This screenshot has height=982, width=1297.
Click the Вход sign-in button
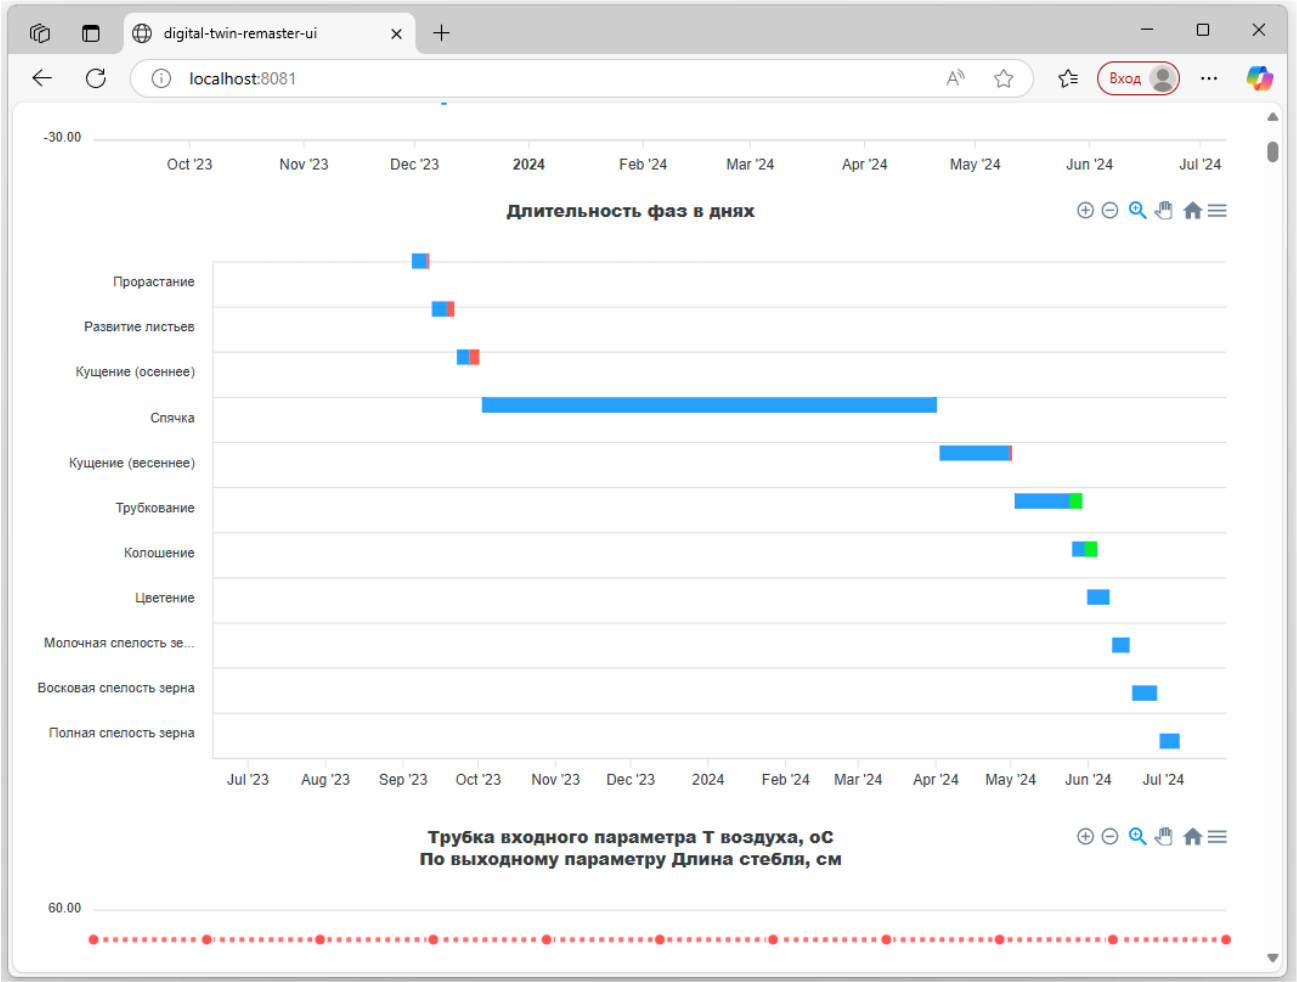point(1137,78)
